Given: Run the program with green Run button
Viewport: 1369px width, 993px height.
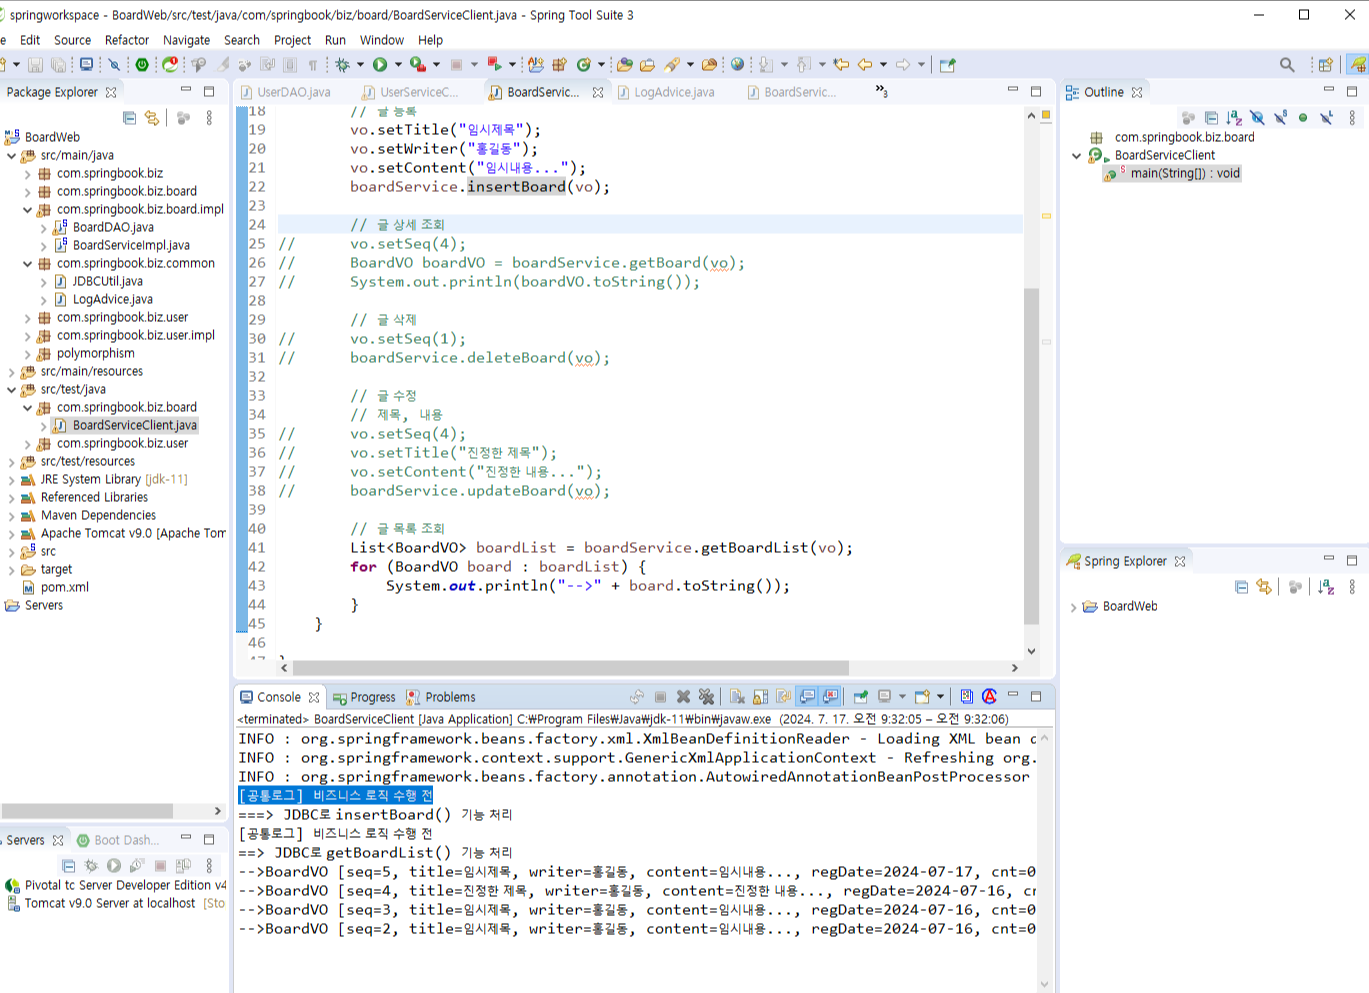Looking at the screenshot, I should click(x=380, y=65).
